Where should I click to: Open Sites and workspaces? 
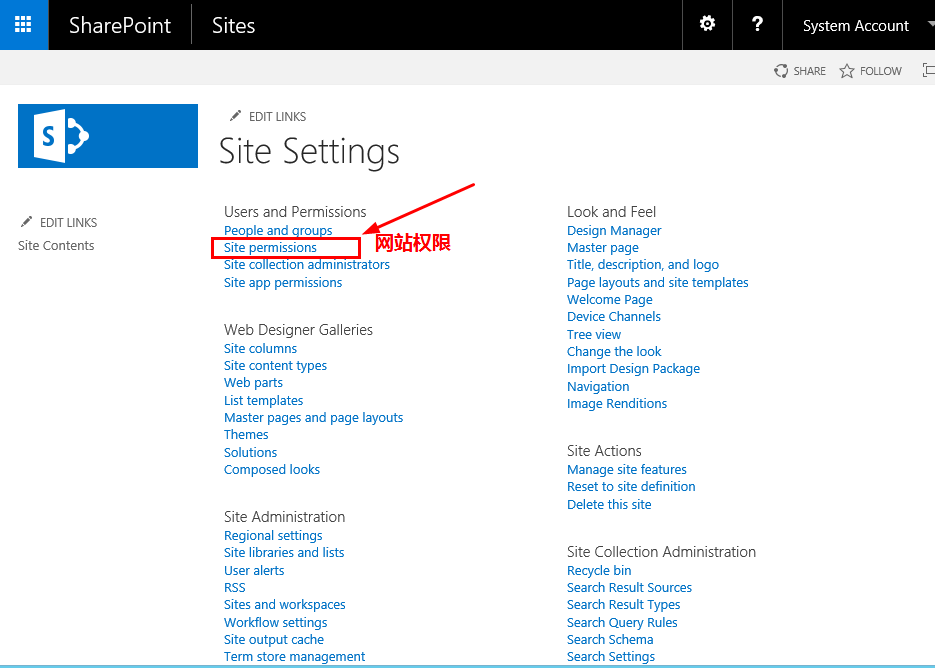(284, 605)
